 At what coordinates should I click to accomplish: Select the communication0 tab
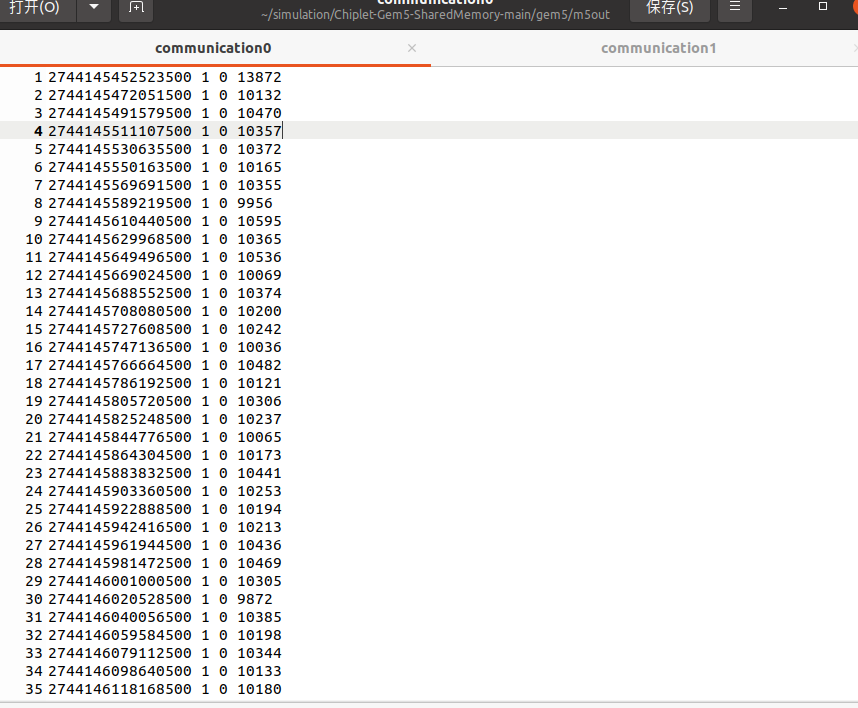213,48
